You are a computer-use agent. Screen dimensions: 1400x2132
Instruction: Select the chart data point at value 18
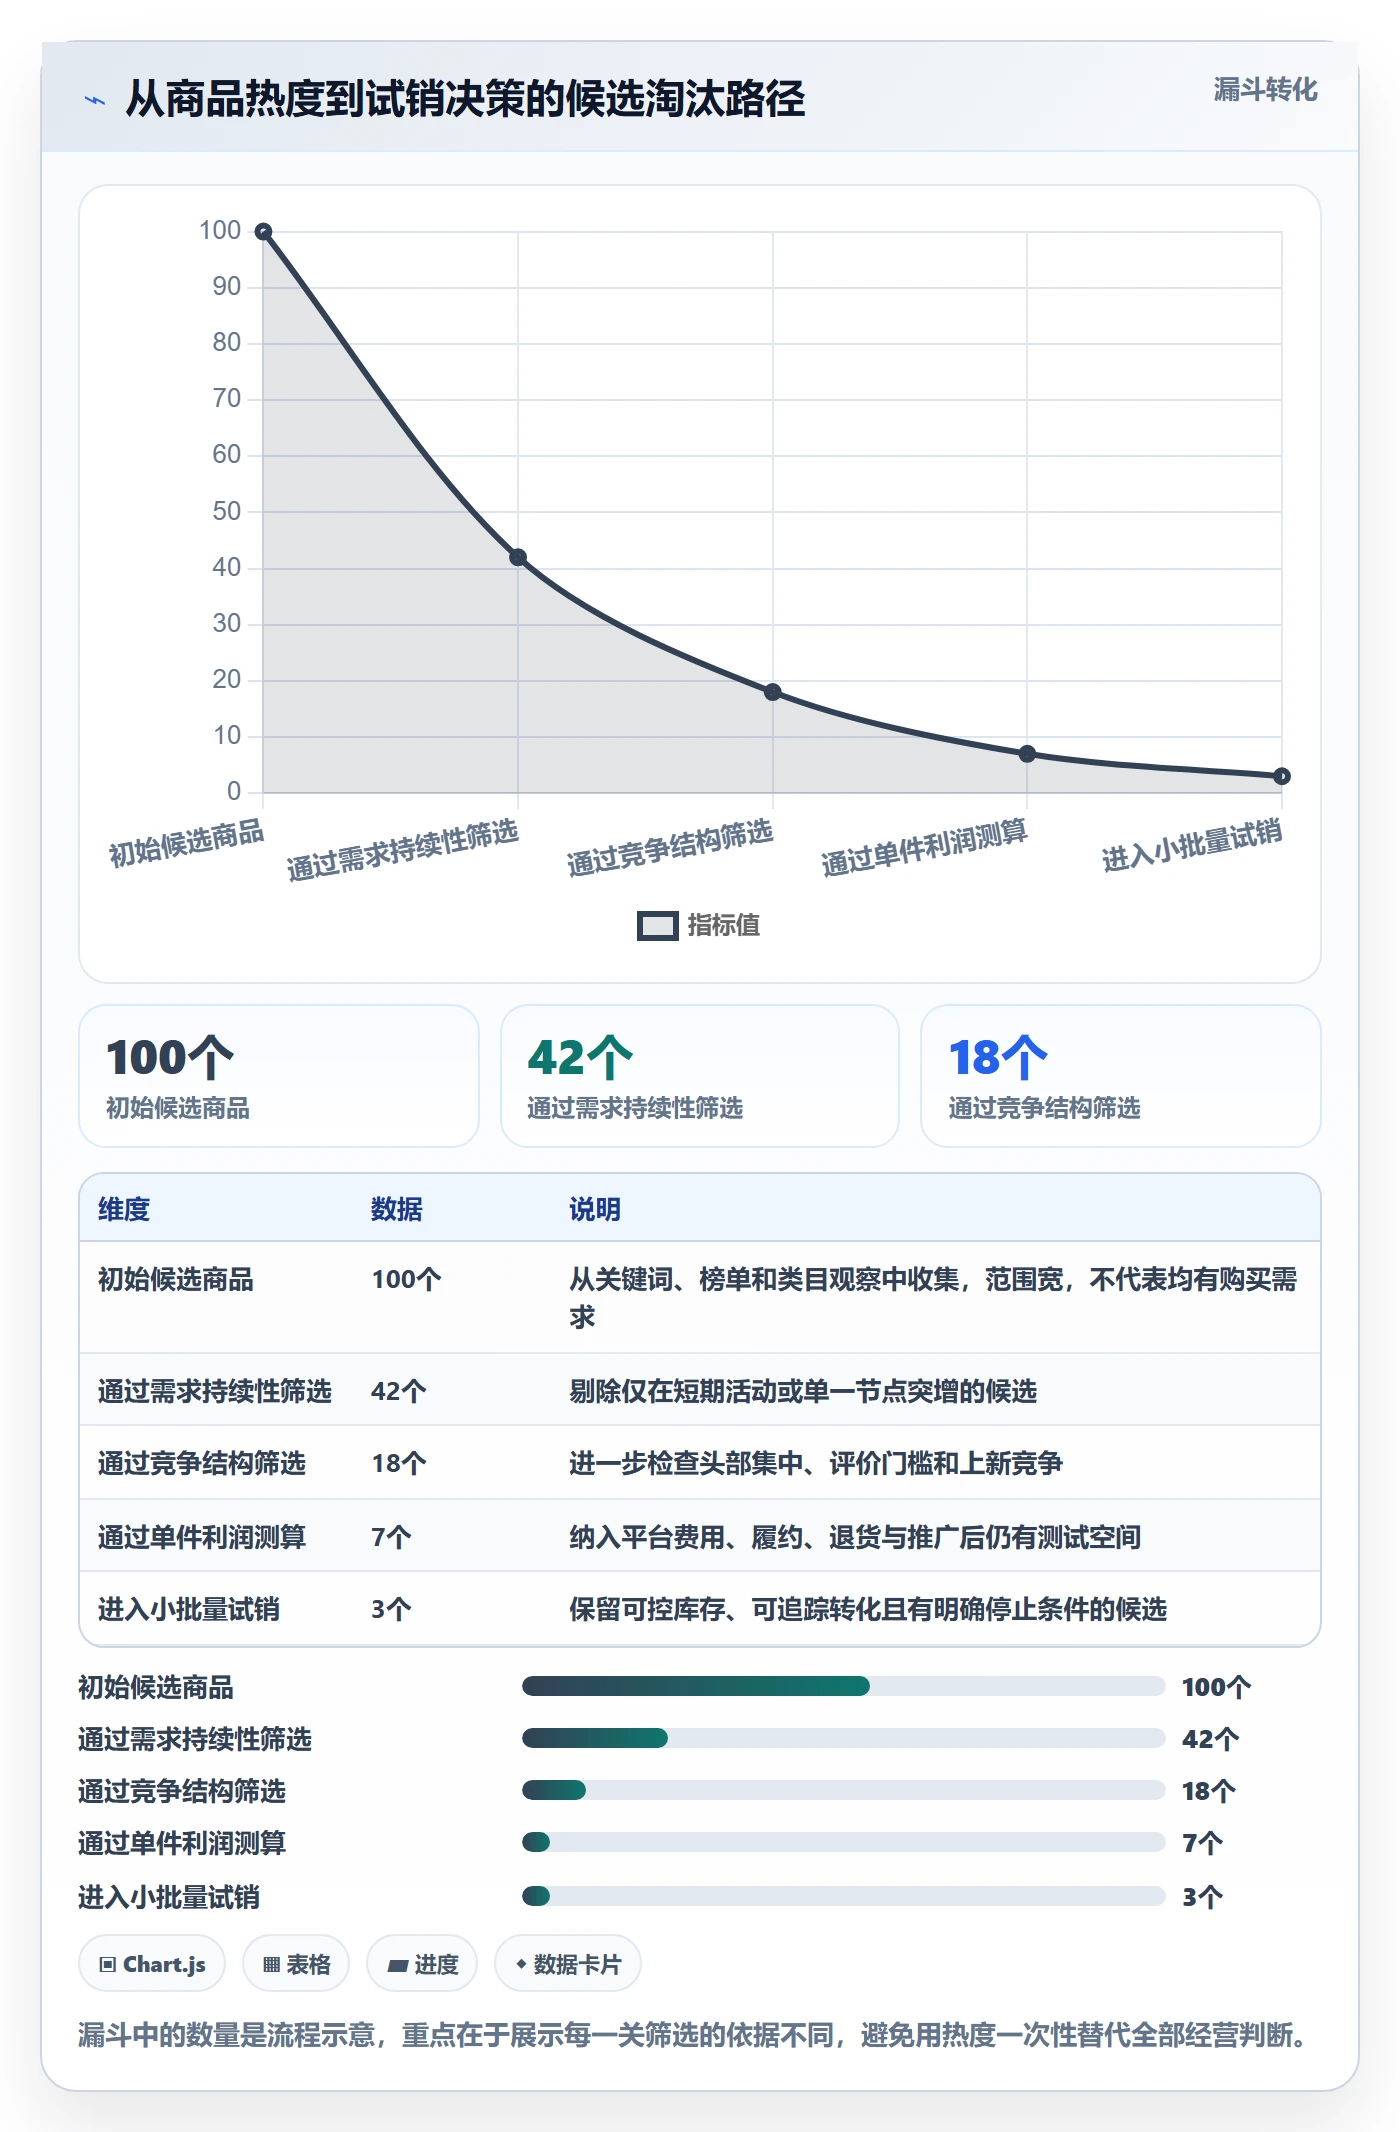(772, 692)
